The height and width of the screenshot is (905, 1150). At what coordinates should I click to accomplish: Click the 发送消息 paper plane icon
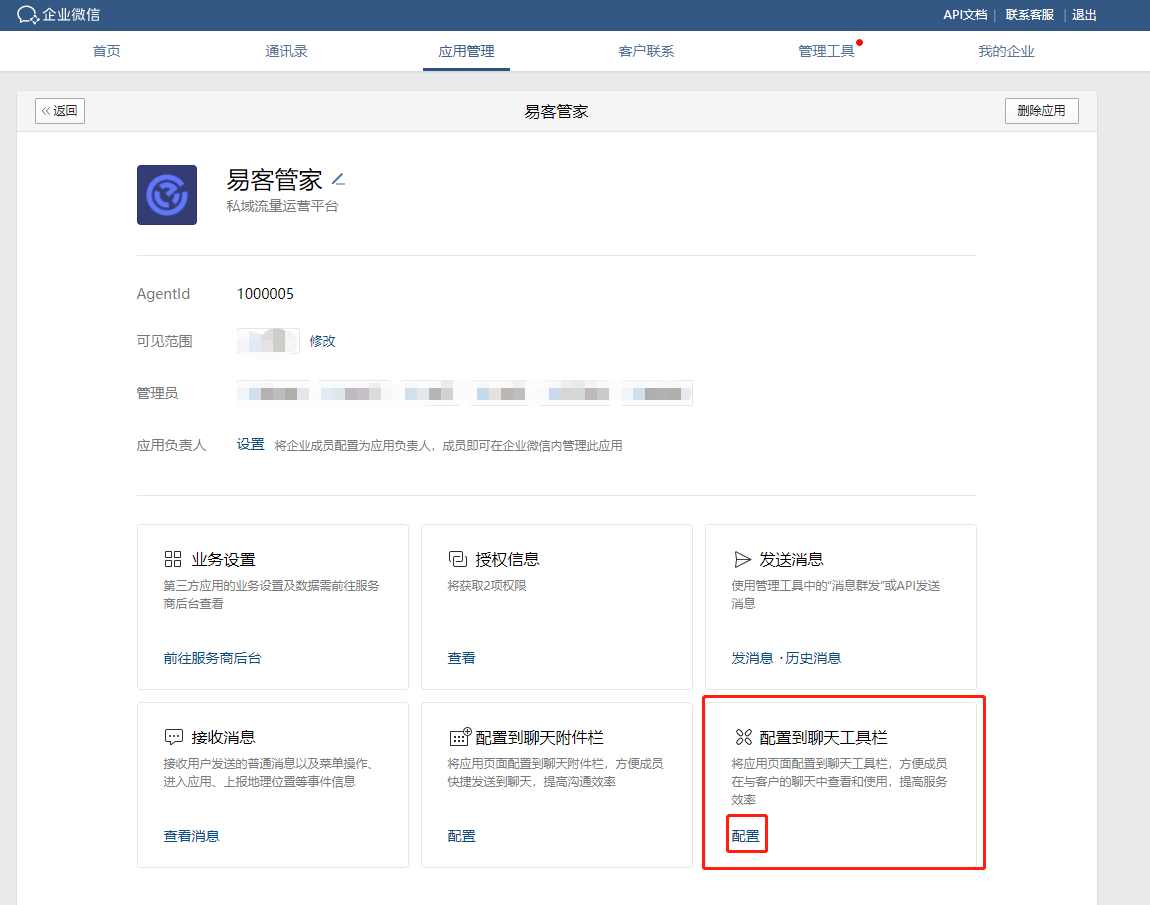(742, 560)
